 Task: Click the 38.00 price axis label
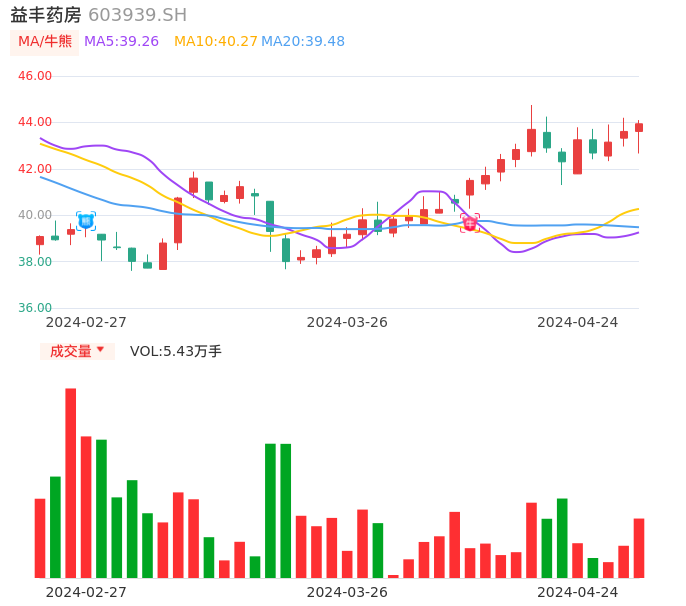coord(35,262)
